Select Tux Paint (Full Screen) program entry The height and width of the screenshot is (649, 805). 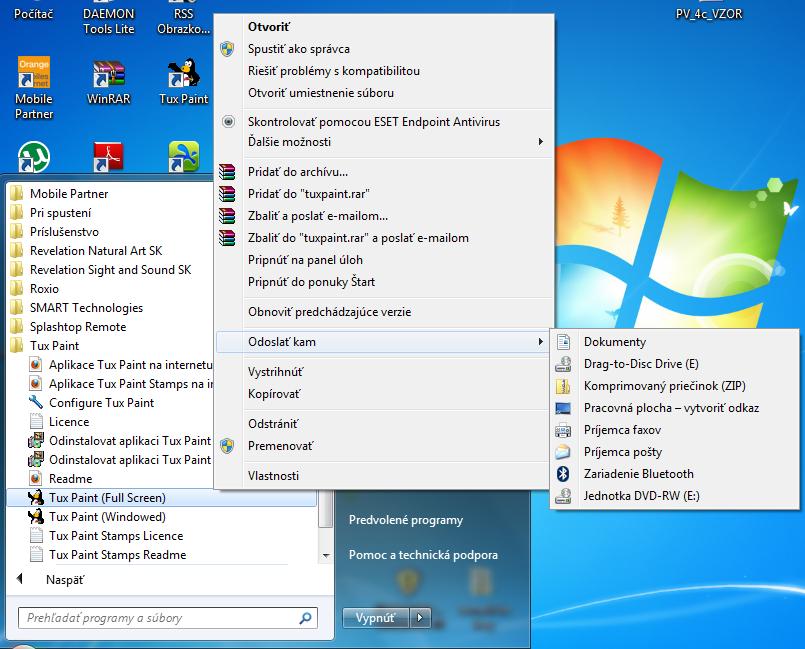(x=162, y=498)
